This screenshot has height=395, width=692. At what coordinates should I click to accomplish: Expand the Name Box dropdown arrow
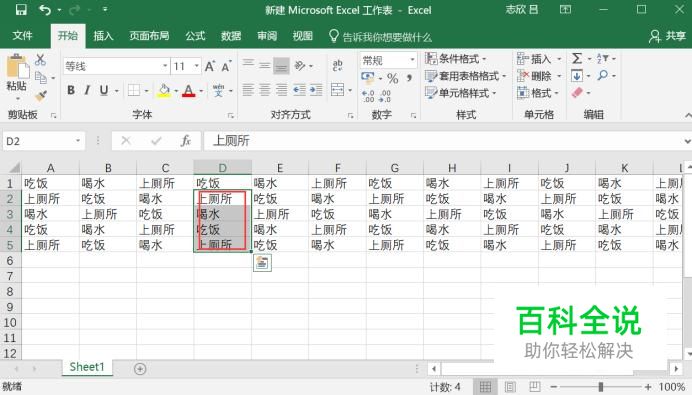78,141
